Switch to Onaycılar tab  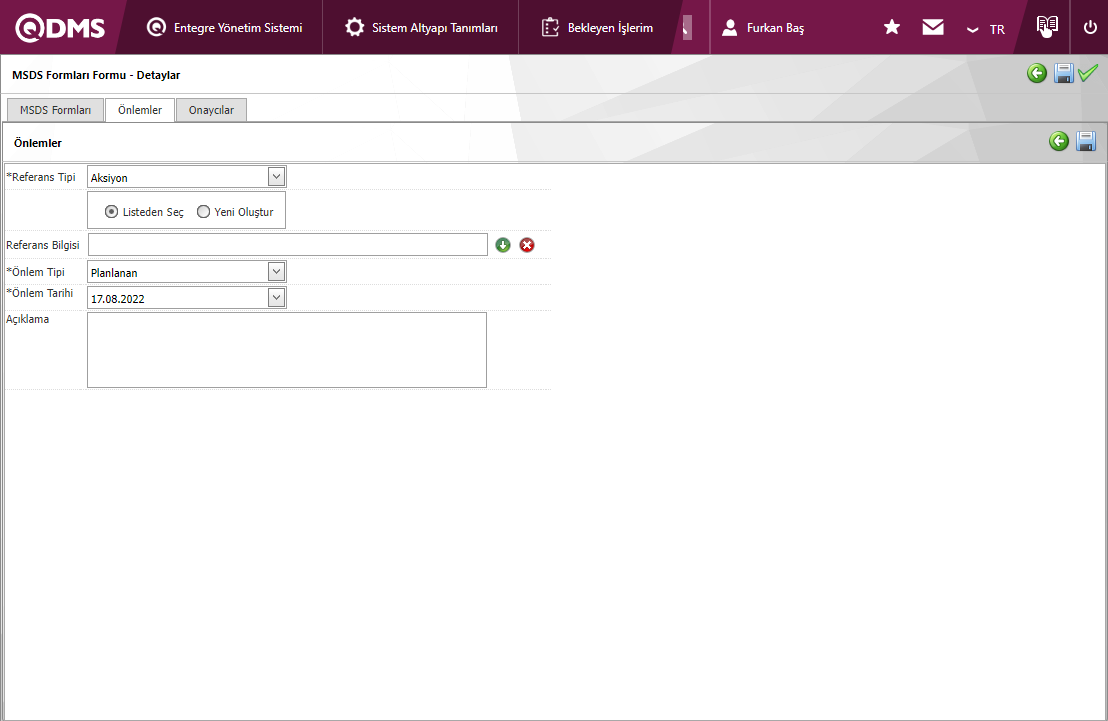[211, 110]
